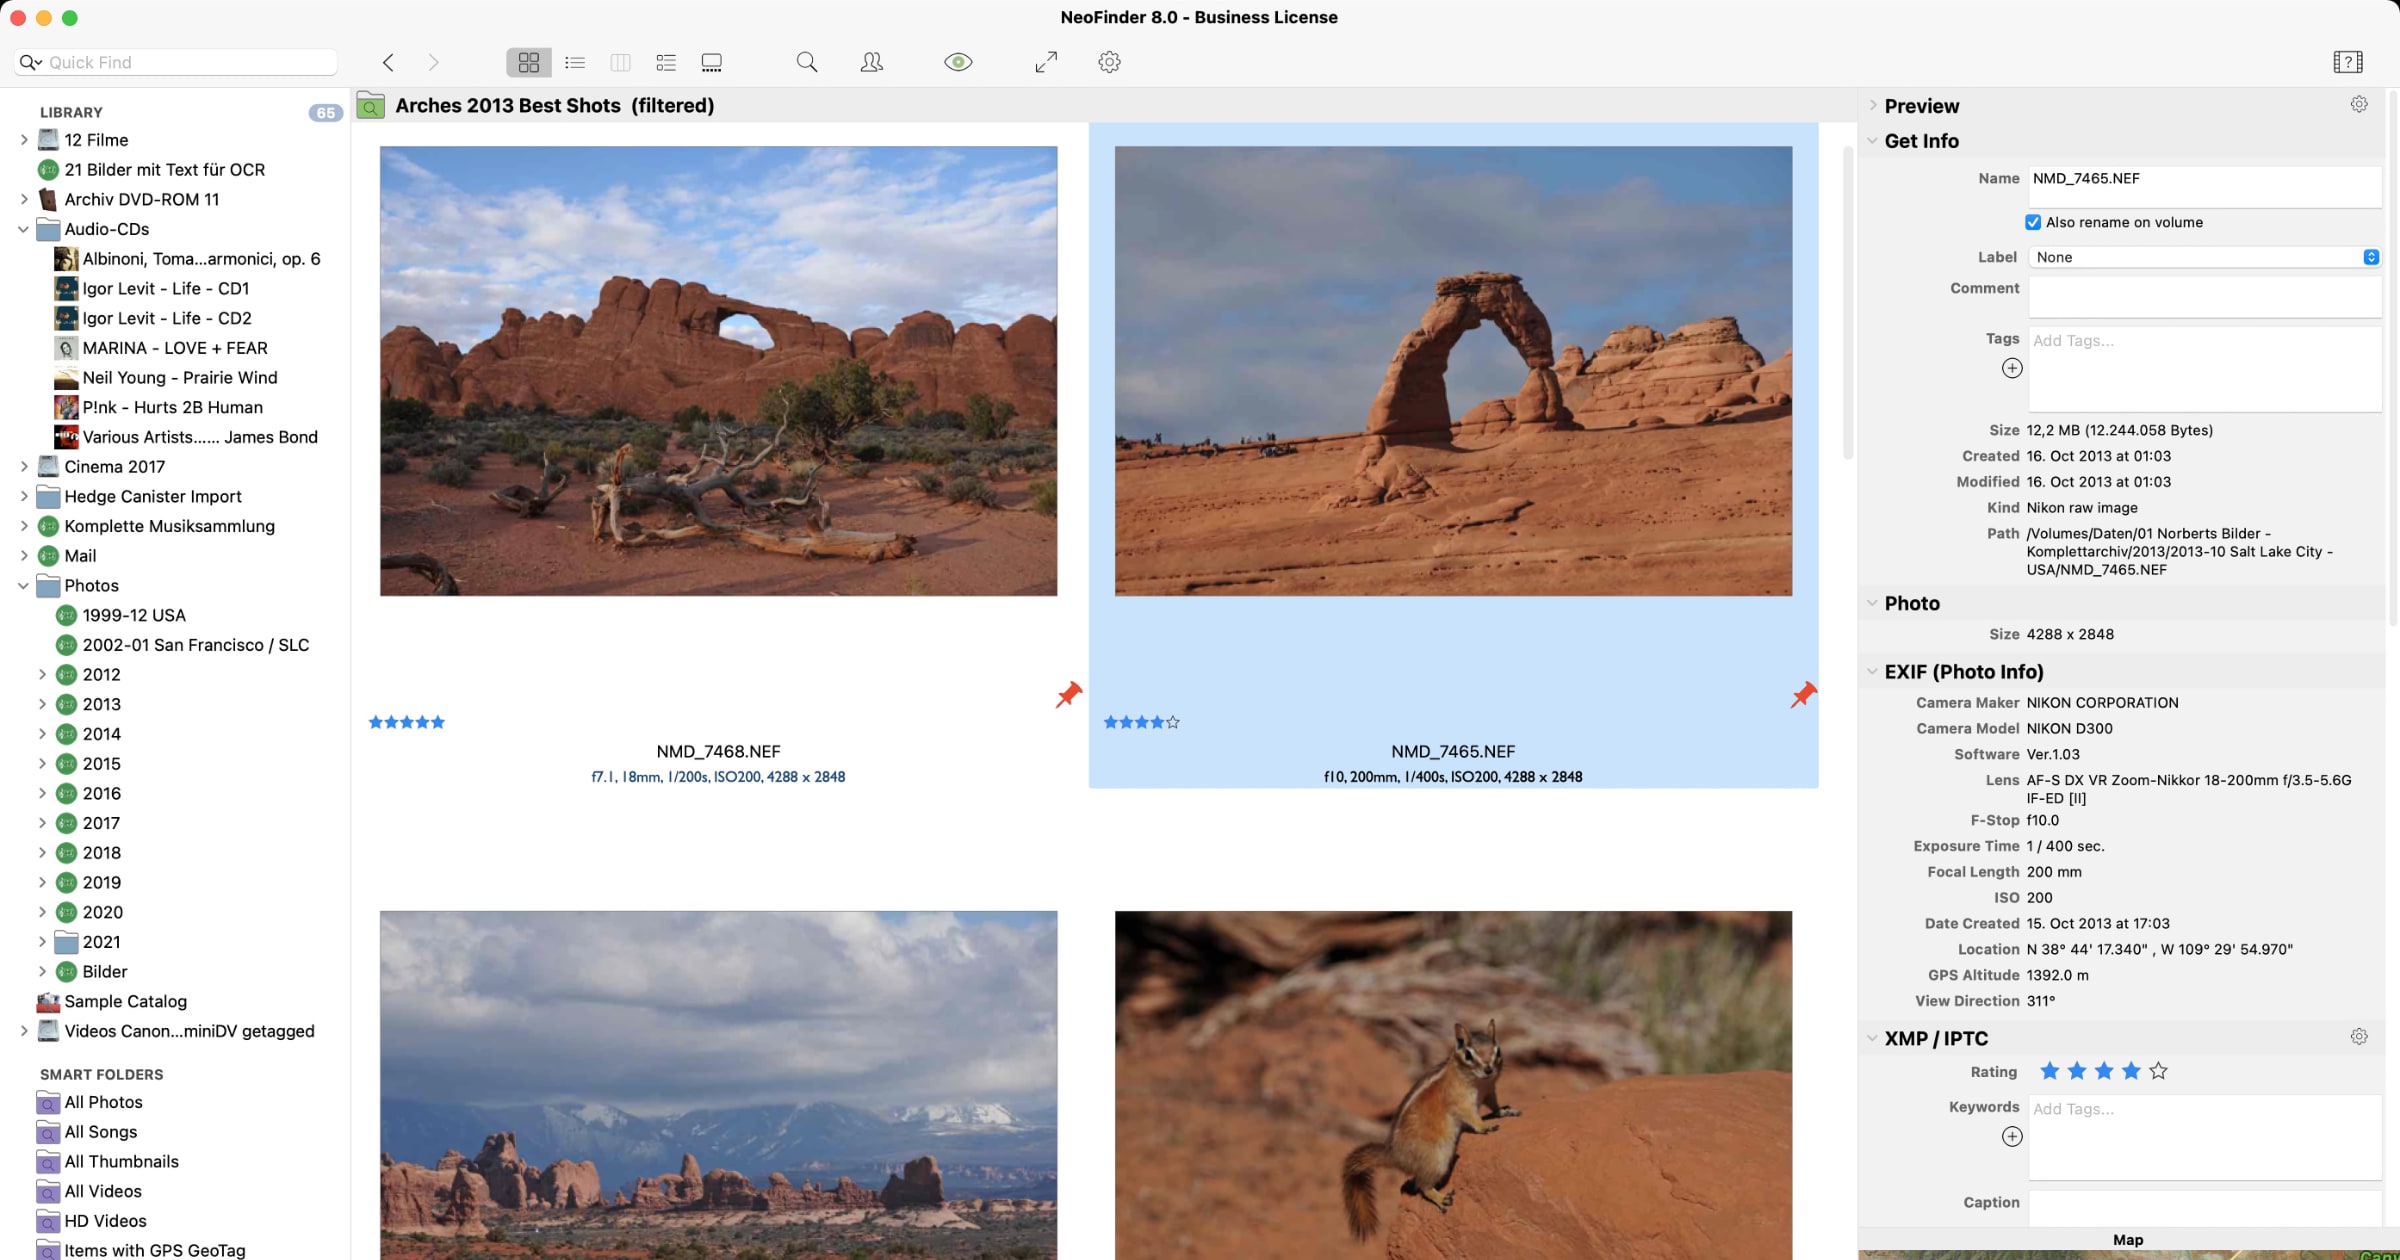Image resolution: width=2400 pixels, height=1260 pixels.
Task: Select Sample Catalog in library
Action: [x=125, y=1001]
